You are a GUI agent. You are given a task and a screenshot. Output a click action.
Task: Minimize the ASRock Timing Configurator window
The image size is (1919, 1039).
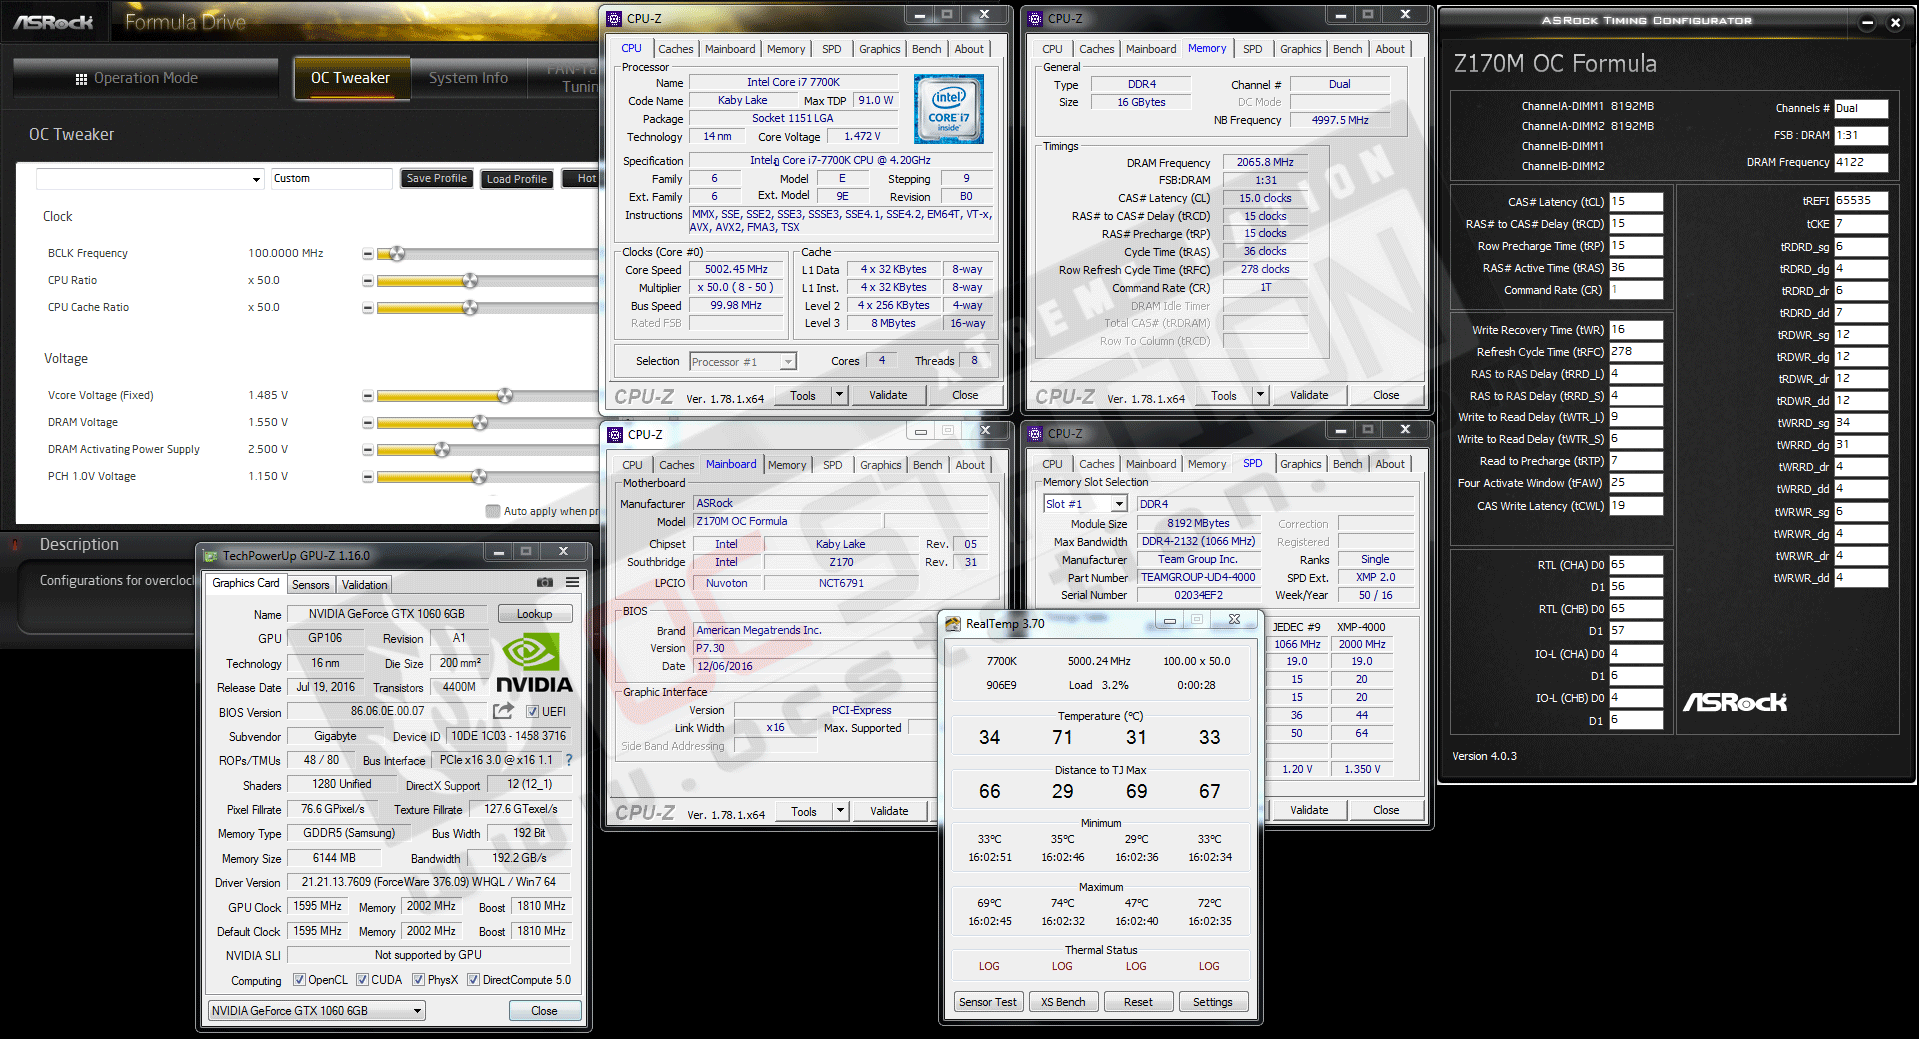coord(1867,23)
